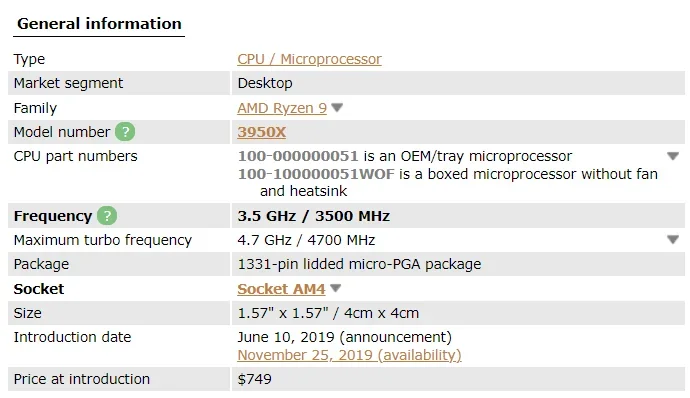Click the 3.5 GHz / 3500 MHz value
Image resolution: width=690 pixels, height=398 pixels.
pyautogui.click(x=313, y=216)
